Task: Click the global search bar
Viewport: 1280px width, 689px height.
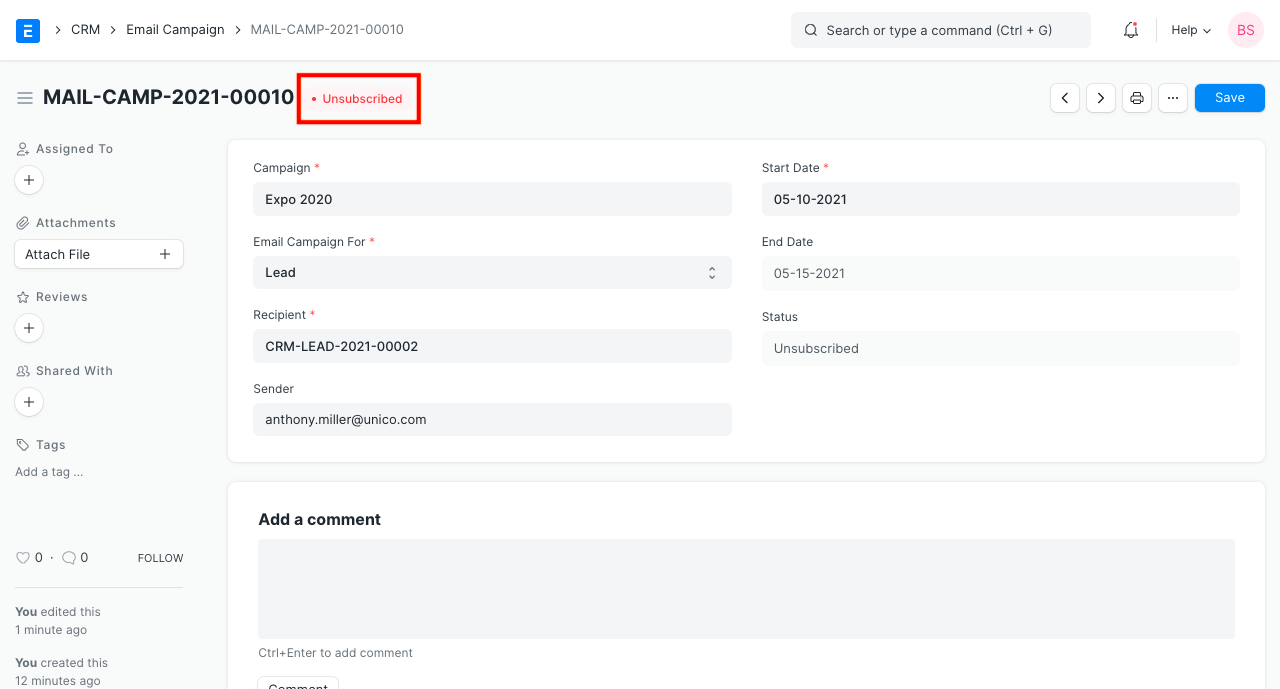Action: coord(940,30)
